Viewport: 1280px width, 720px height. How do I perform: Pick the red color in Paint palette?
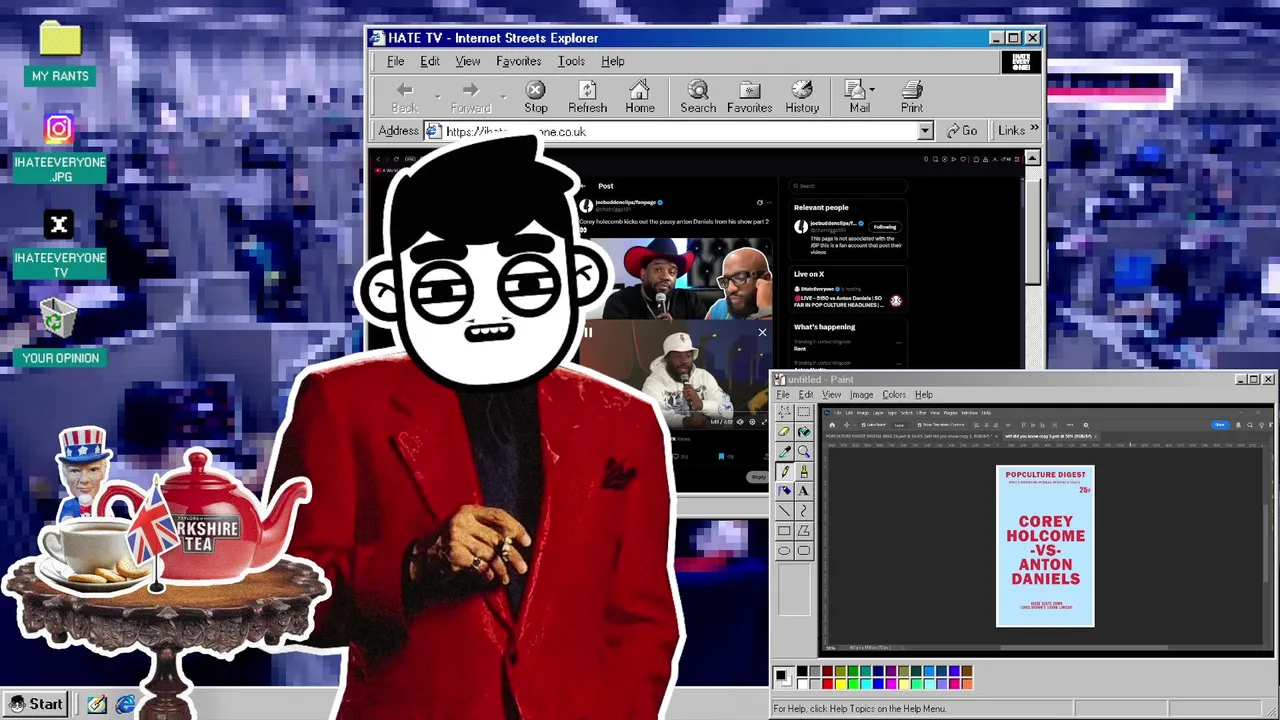point(828,684)
